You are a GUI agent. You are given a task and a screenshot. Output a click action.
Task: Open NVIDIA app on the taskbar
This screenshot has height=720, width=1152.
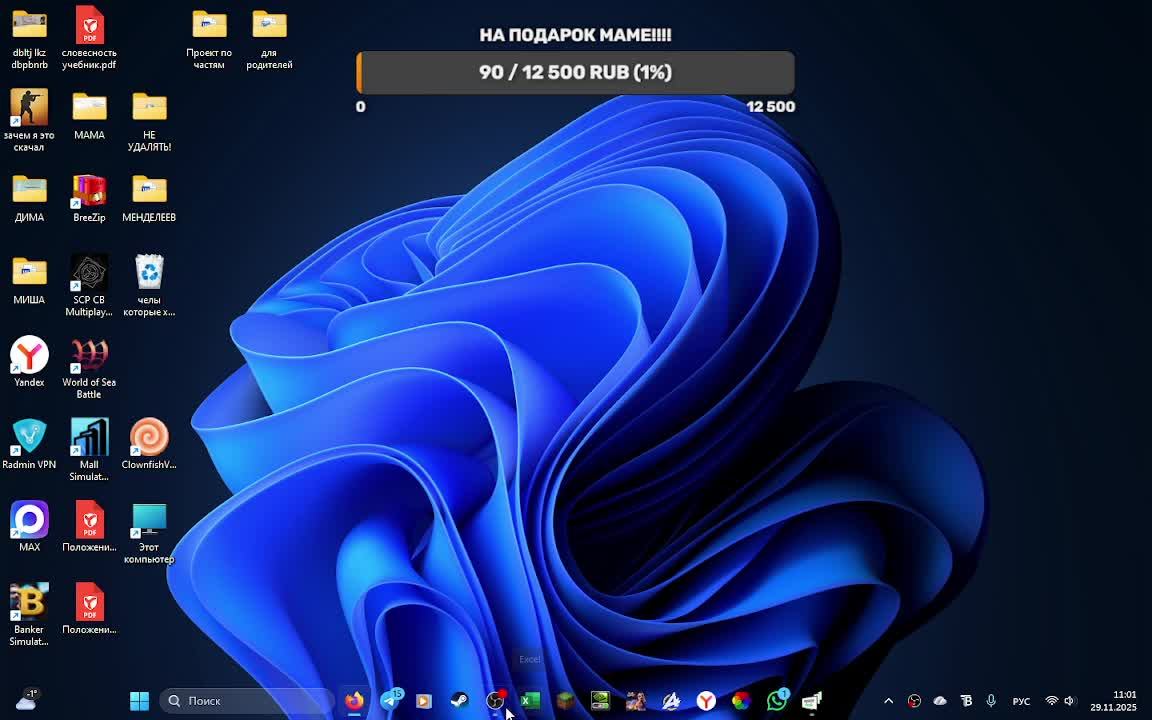tap(600, 701)
